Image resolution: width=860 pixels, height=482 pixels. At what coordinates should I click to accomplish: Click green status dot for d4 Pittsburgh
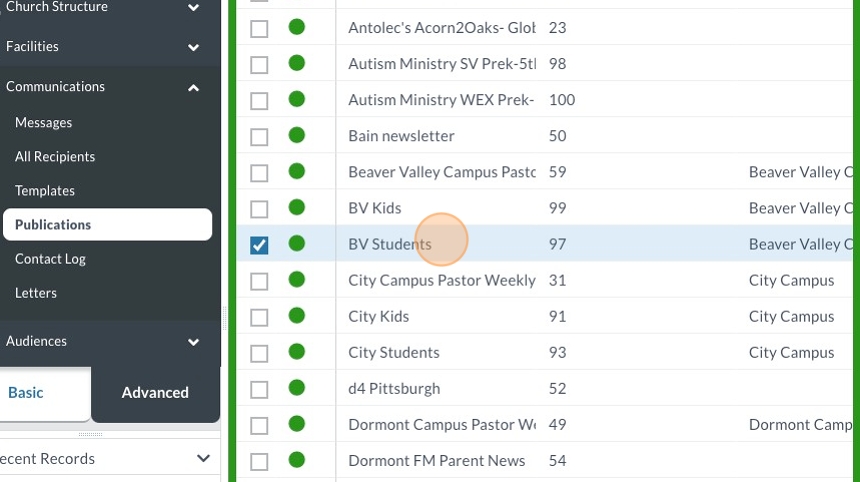coord(297,388)
